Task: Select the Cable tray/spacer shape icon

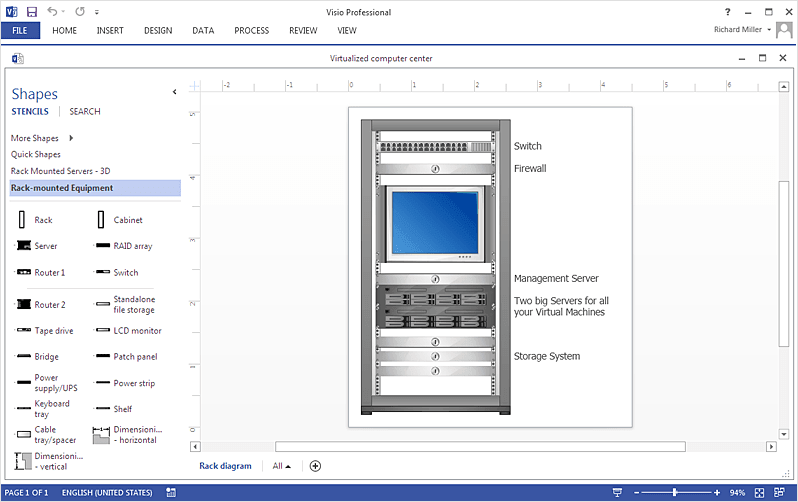Action: [x=23, y=434]
